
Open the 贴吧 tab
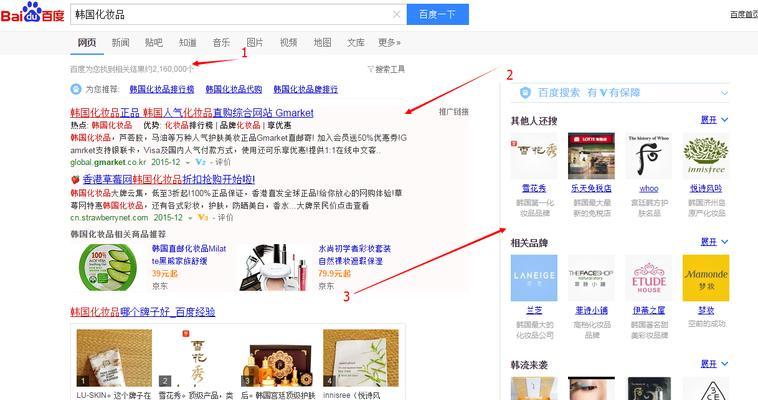pyautogui.click(x=154, y=43)
